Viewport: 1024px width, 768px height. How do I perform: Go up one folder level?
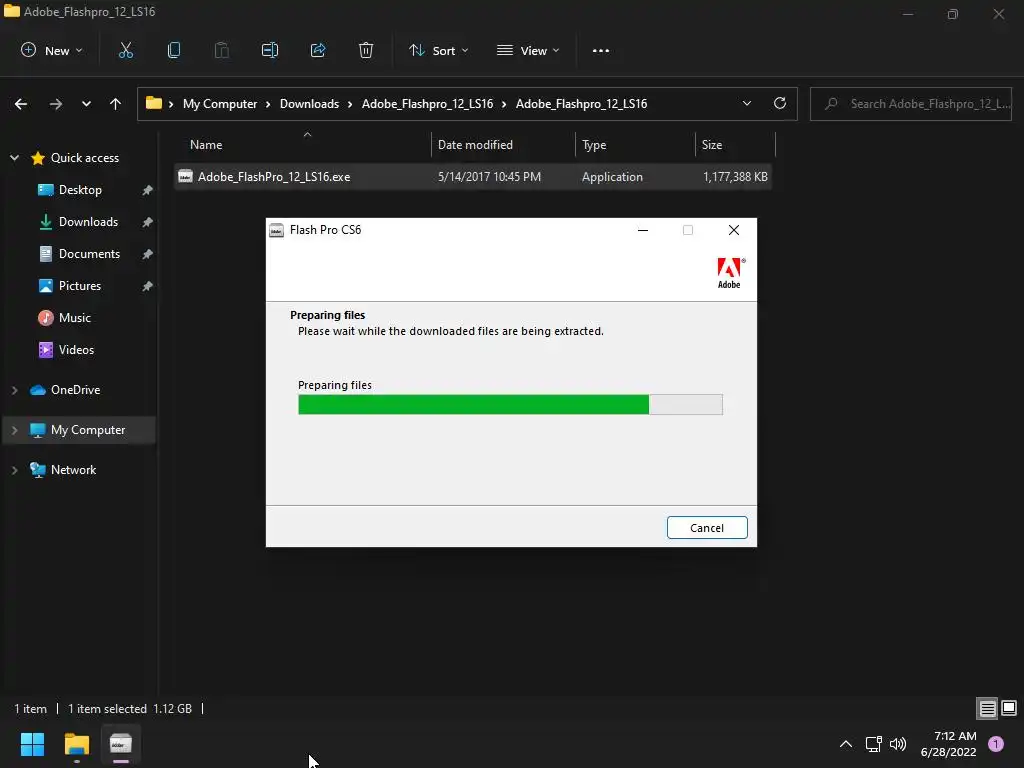pyautogui.click(x=116, y=104)
